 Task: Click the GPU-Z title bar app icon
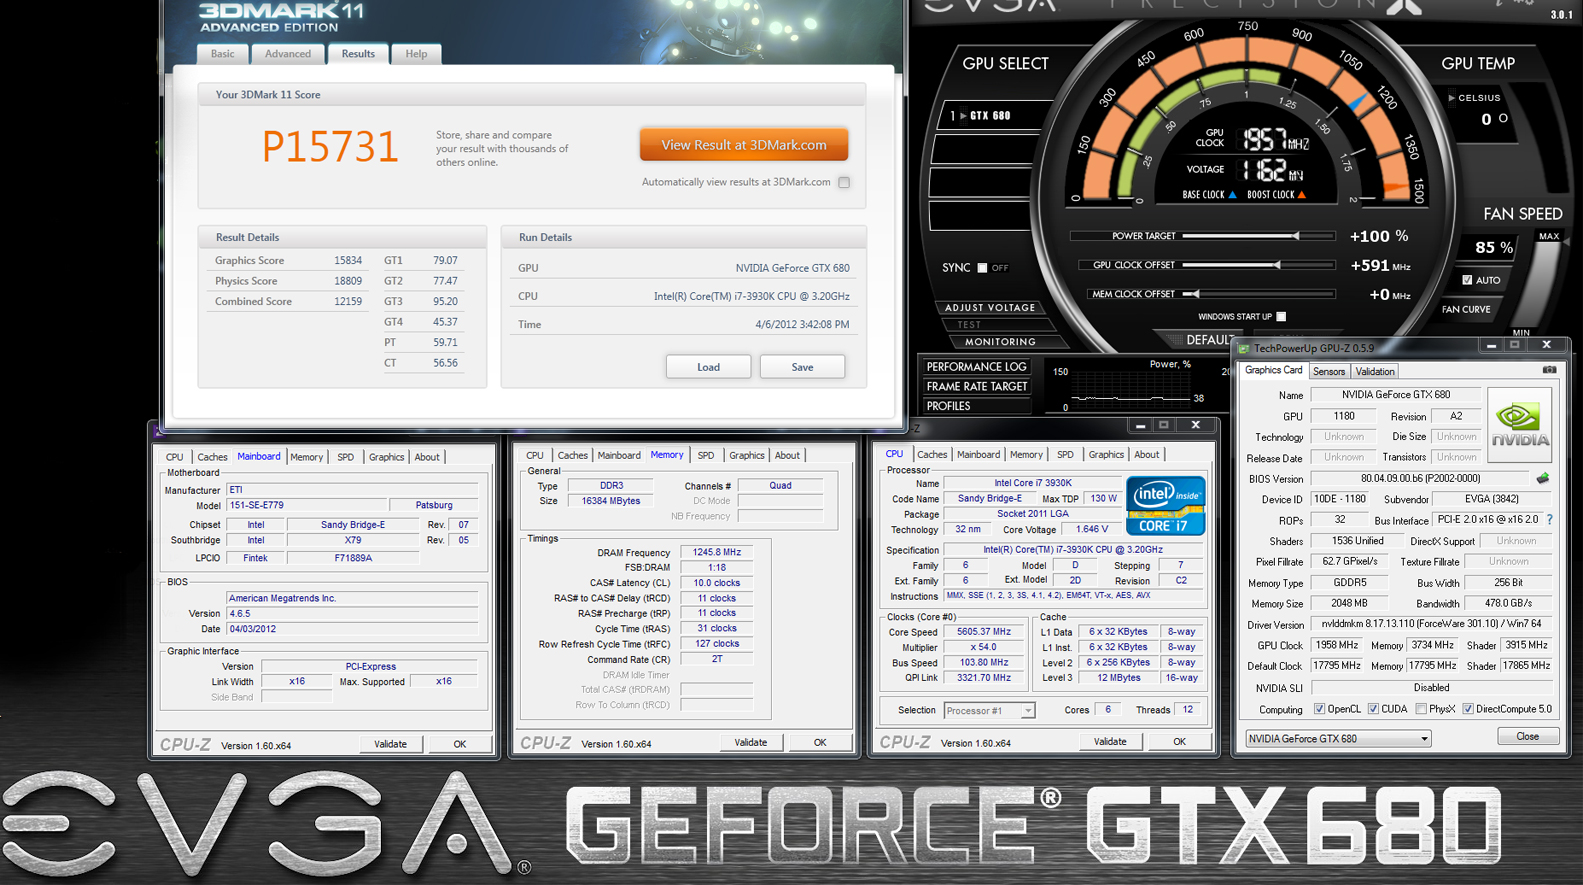[x=1245, y=348]
